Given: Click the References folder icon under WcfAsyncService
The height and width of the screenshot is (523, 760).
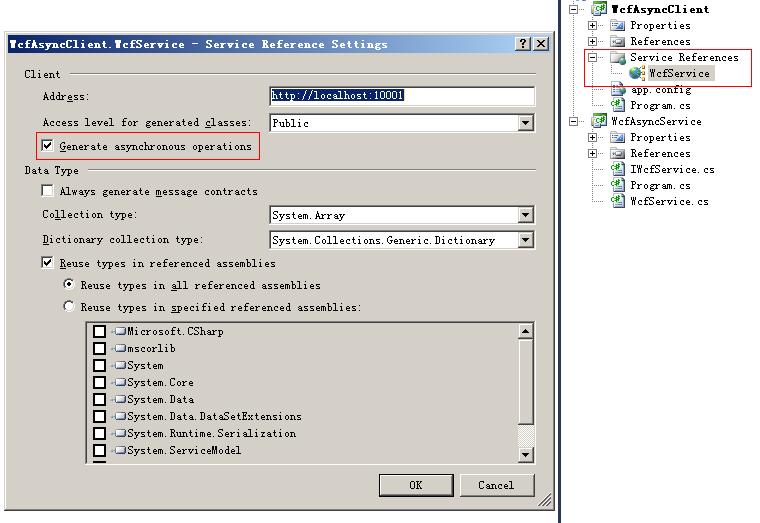Looking at the screenshot, I should 618,153.
